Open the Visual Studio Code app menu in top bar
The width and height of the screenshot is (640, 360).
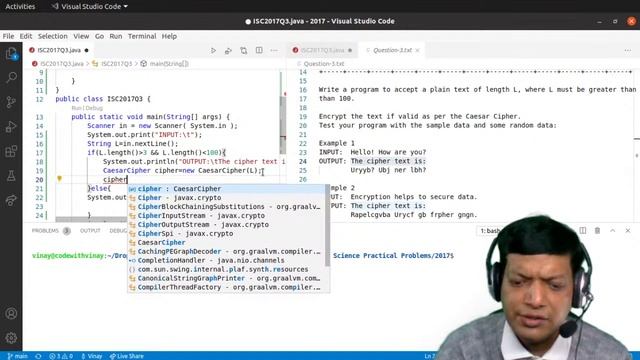click(90, 6)
